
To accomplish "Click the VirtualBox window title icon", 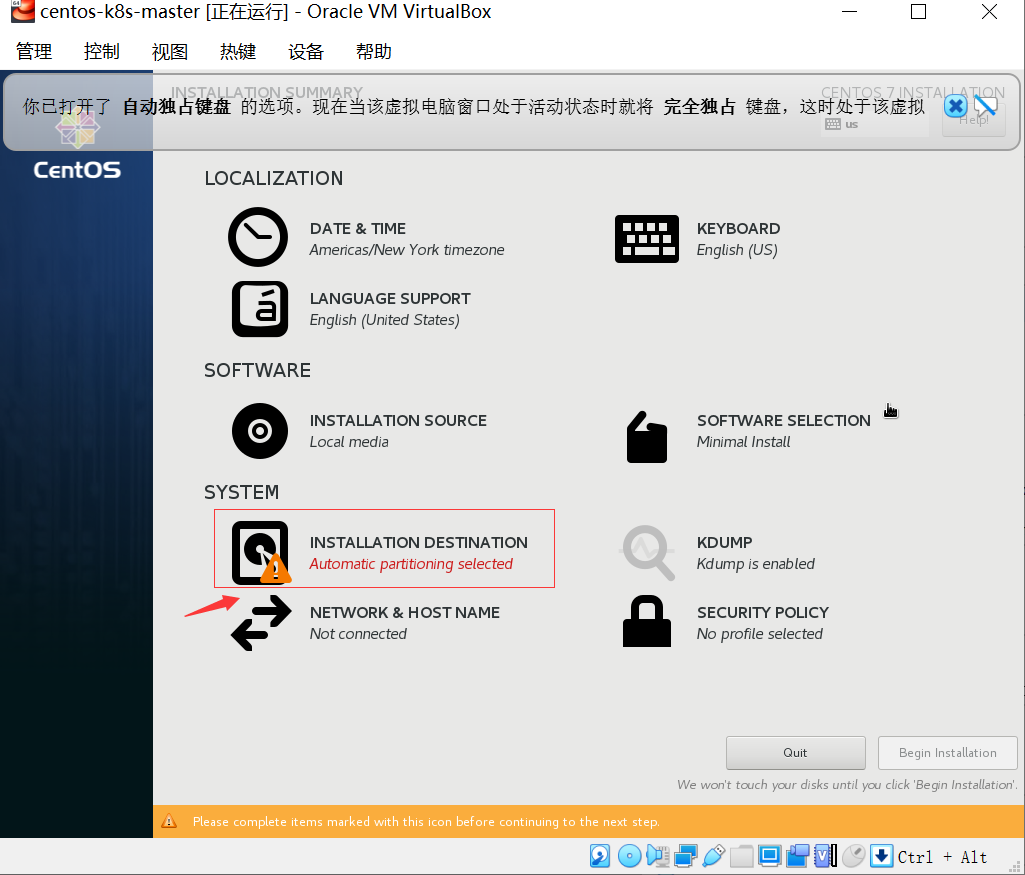I will (22, 11).
